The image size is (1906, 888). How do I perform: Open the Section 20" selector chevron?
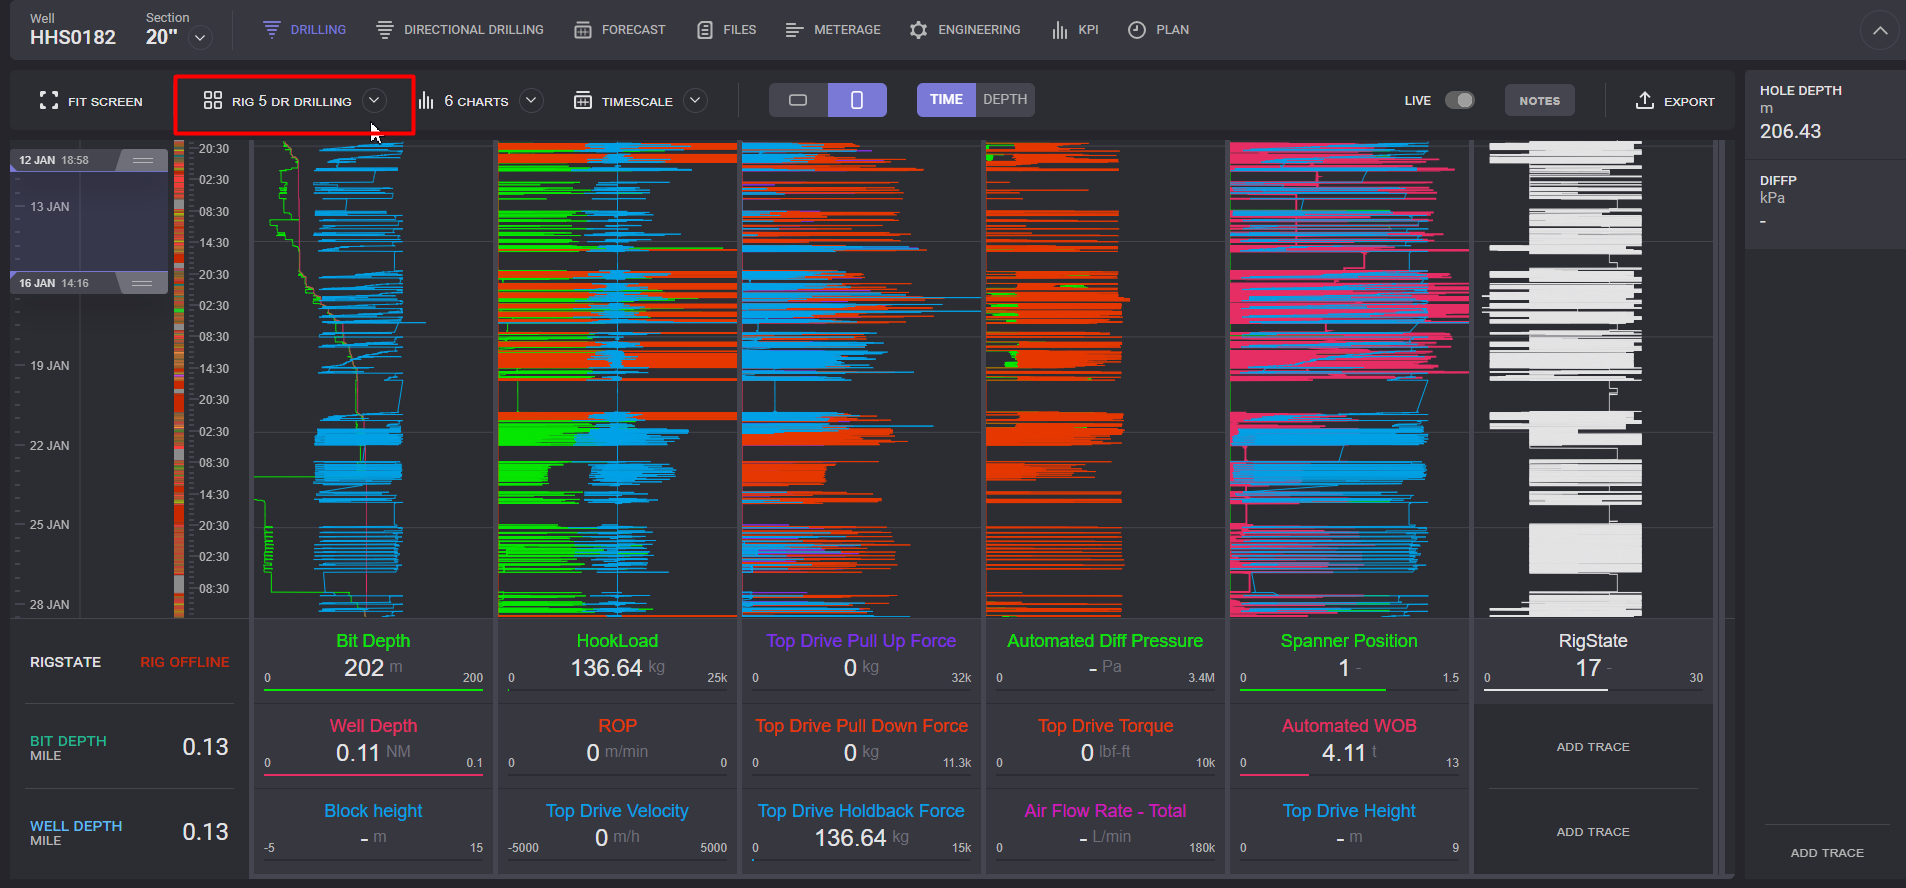pos(201,38)
